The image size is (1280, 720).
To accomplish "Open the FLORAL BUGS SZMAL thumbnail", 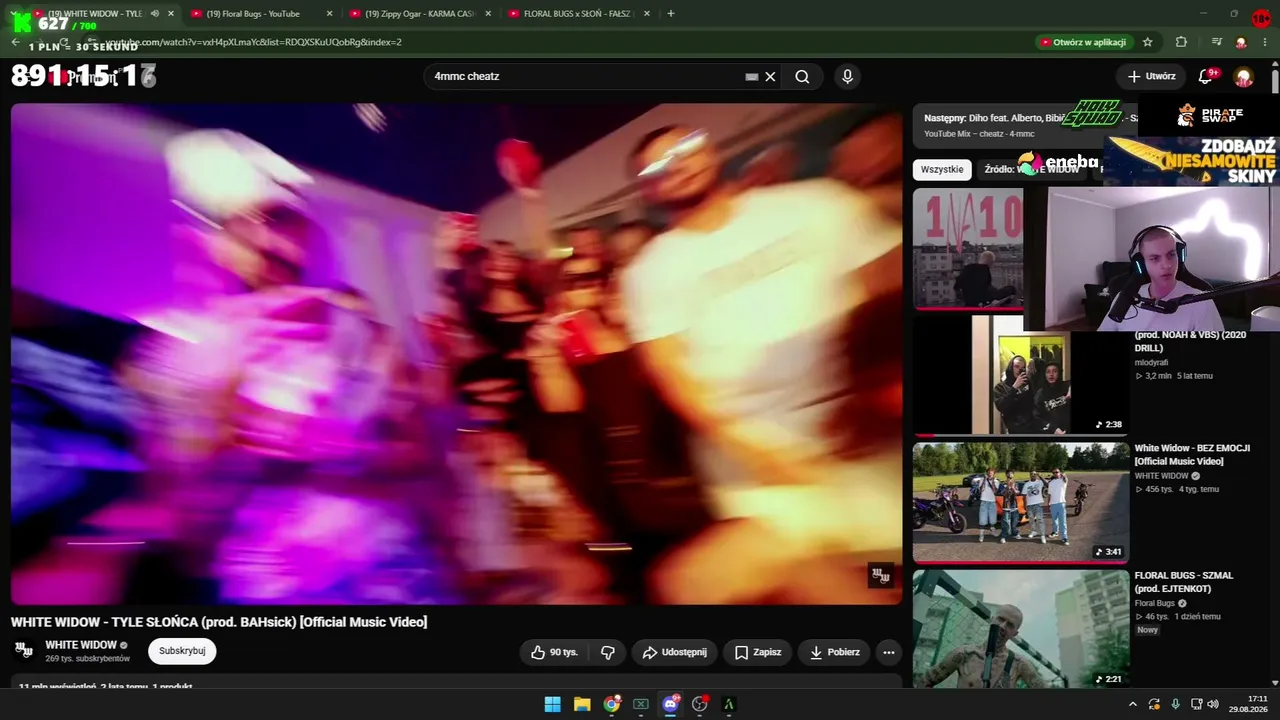I will 1020,629.
